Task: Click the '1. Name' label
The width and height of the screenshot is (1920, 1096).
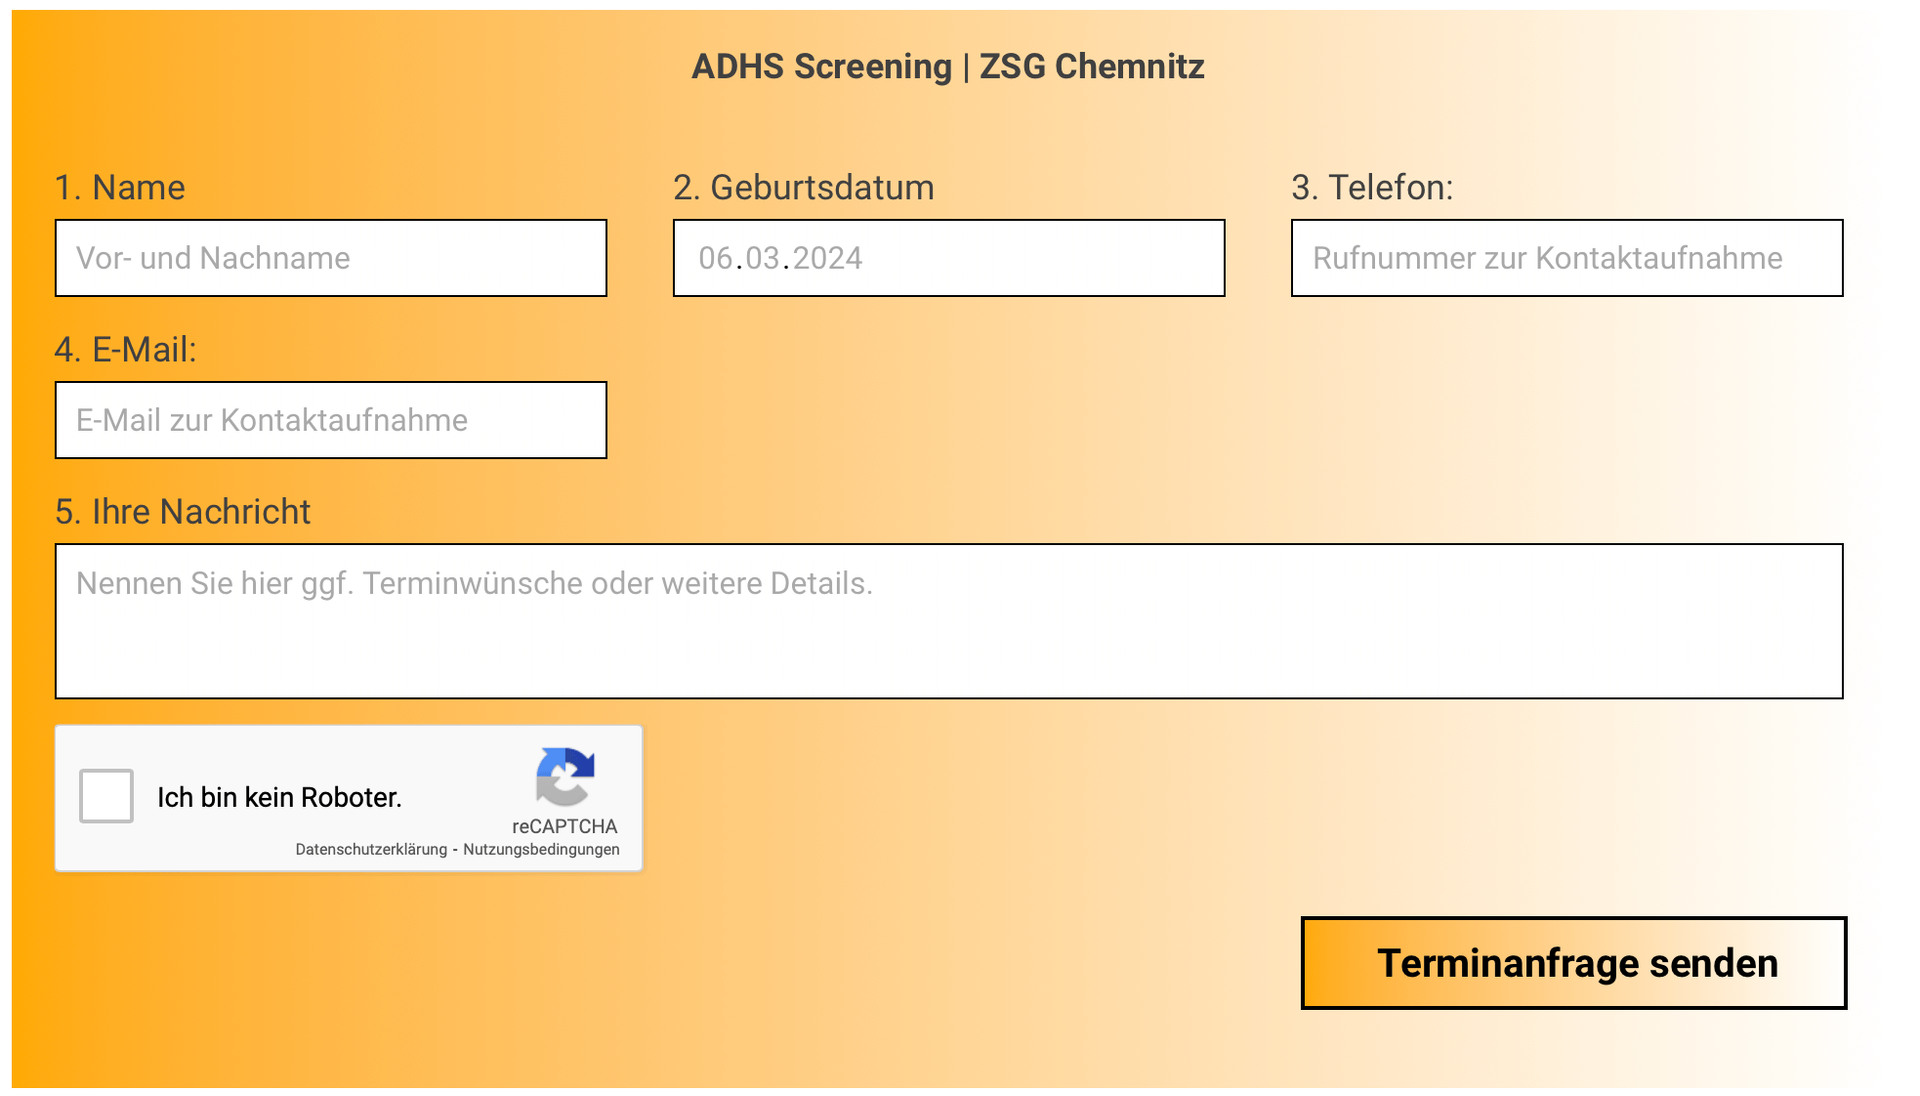Action: click(x=120, y=187)
